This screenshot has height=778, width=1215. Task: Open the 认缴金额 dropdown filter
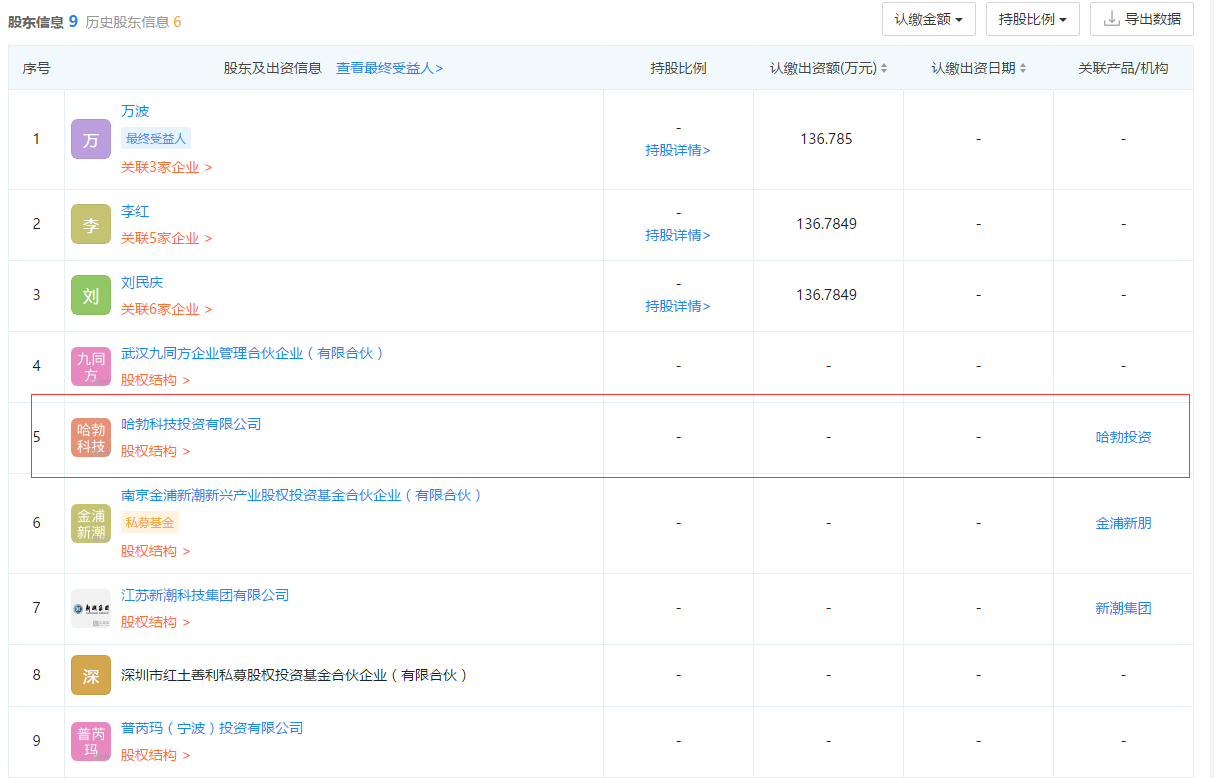pyautogui.click(x=928, y=19)
